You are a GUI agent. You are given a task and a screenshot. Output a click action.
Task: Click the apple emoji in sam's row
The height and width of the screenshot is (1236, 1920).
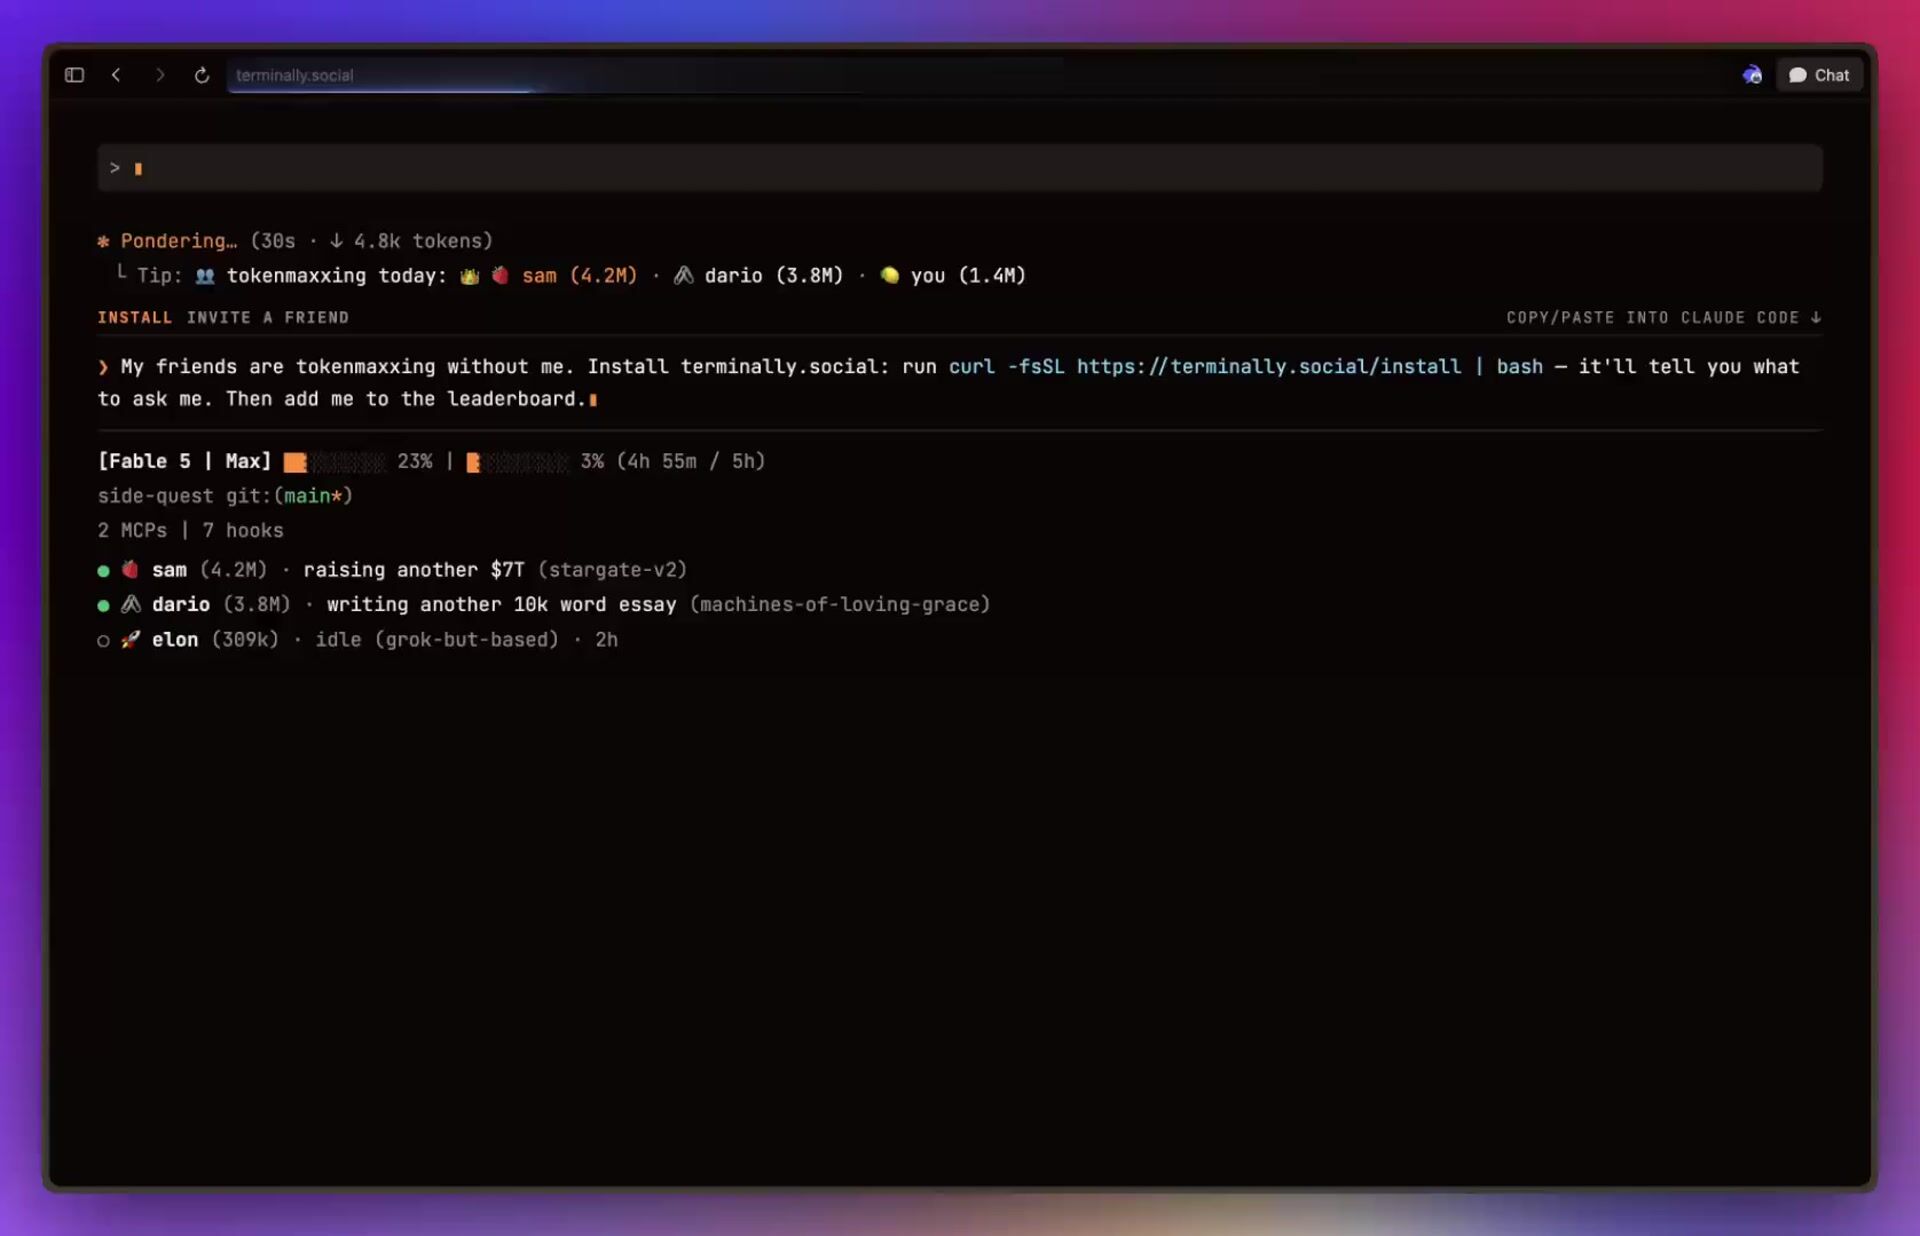coord(130,570)
